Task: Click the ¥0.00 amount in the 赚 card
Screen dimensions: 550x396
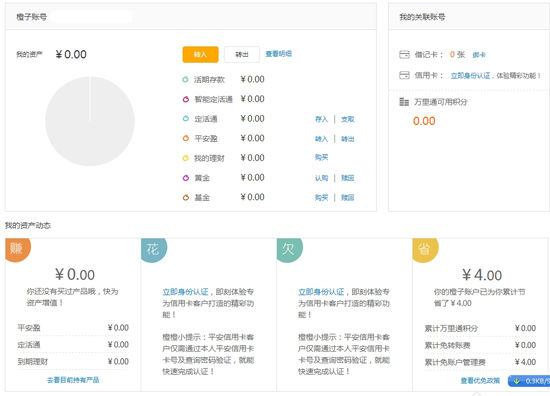Action: click(75, 275)
